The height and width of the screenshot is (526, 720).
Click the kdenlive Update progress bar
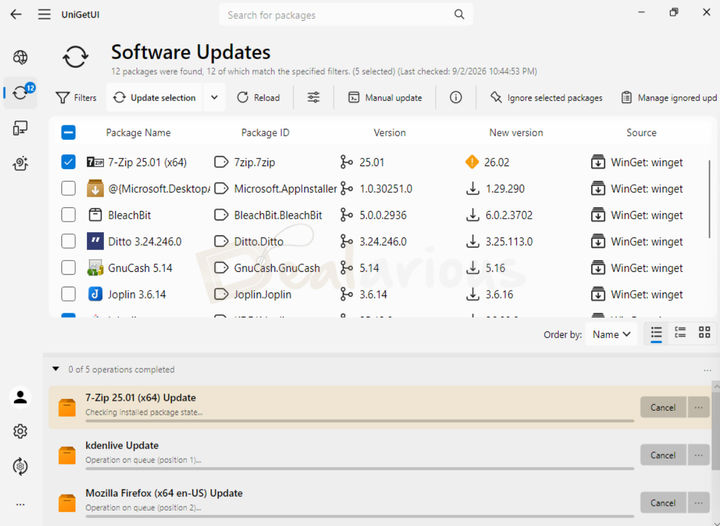[x=360, y=468]
